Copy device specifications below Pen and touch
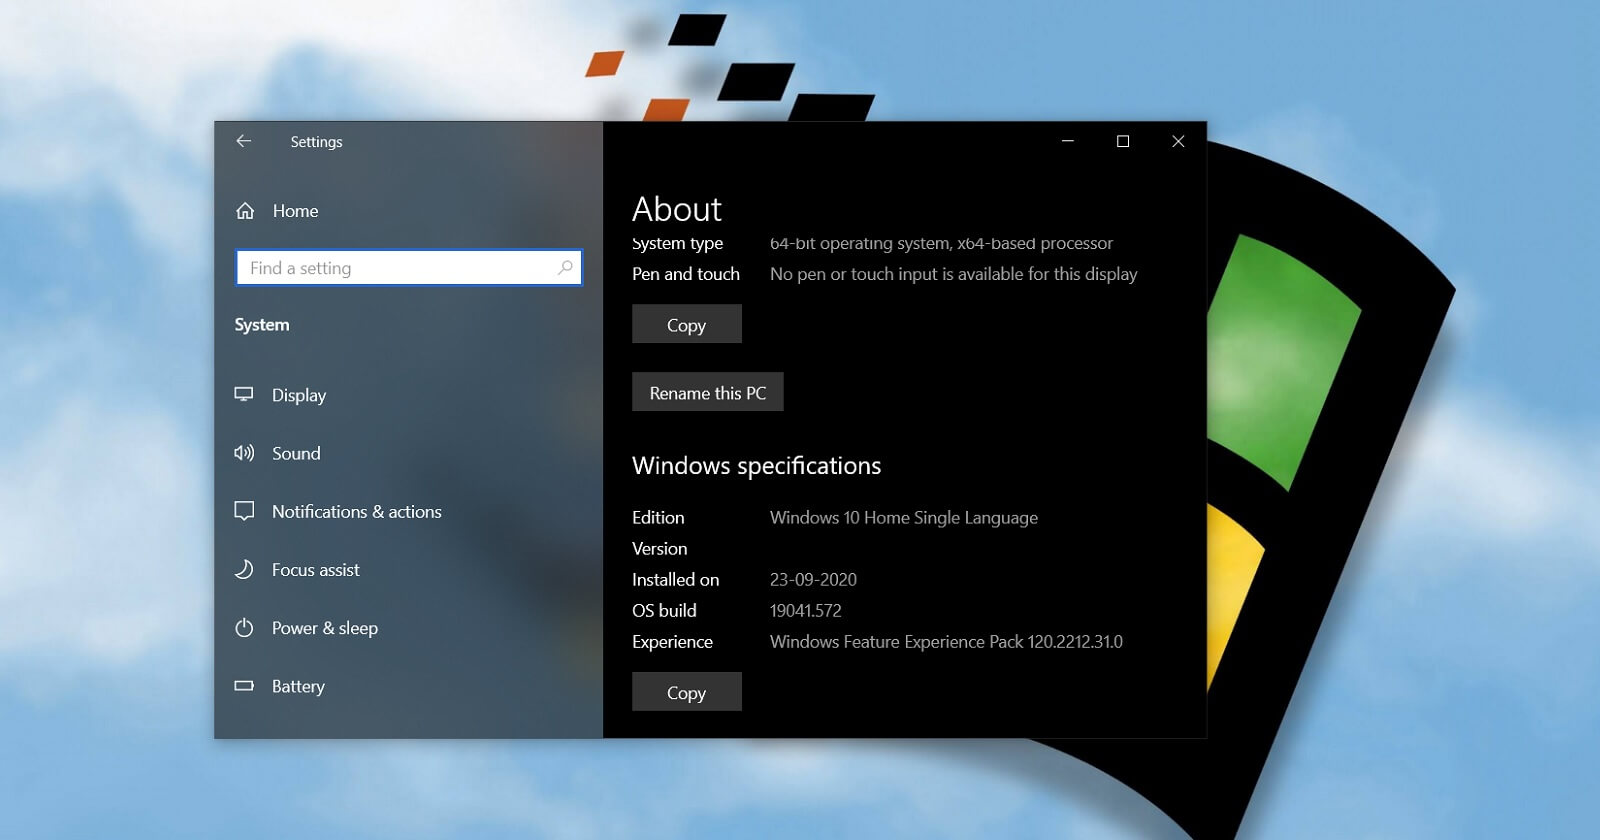 tap(687, 324)
